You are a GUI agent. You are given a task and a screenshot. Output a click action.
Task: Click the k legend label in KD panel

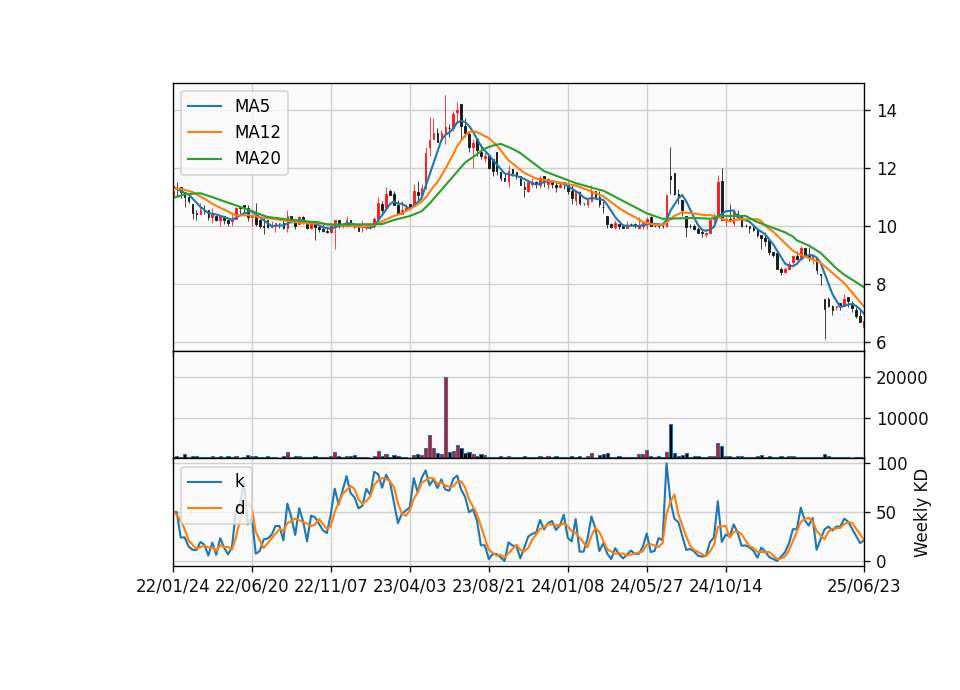point(239,481)
